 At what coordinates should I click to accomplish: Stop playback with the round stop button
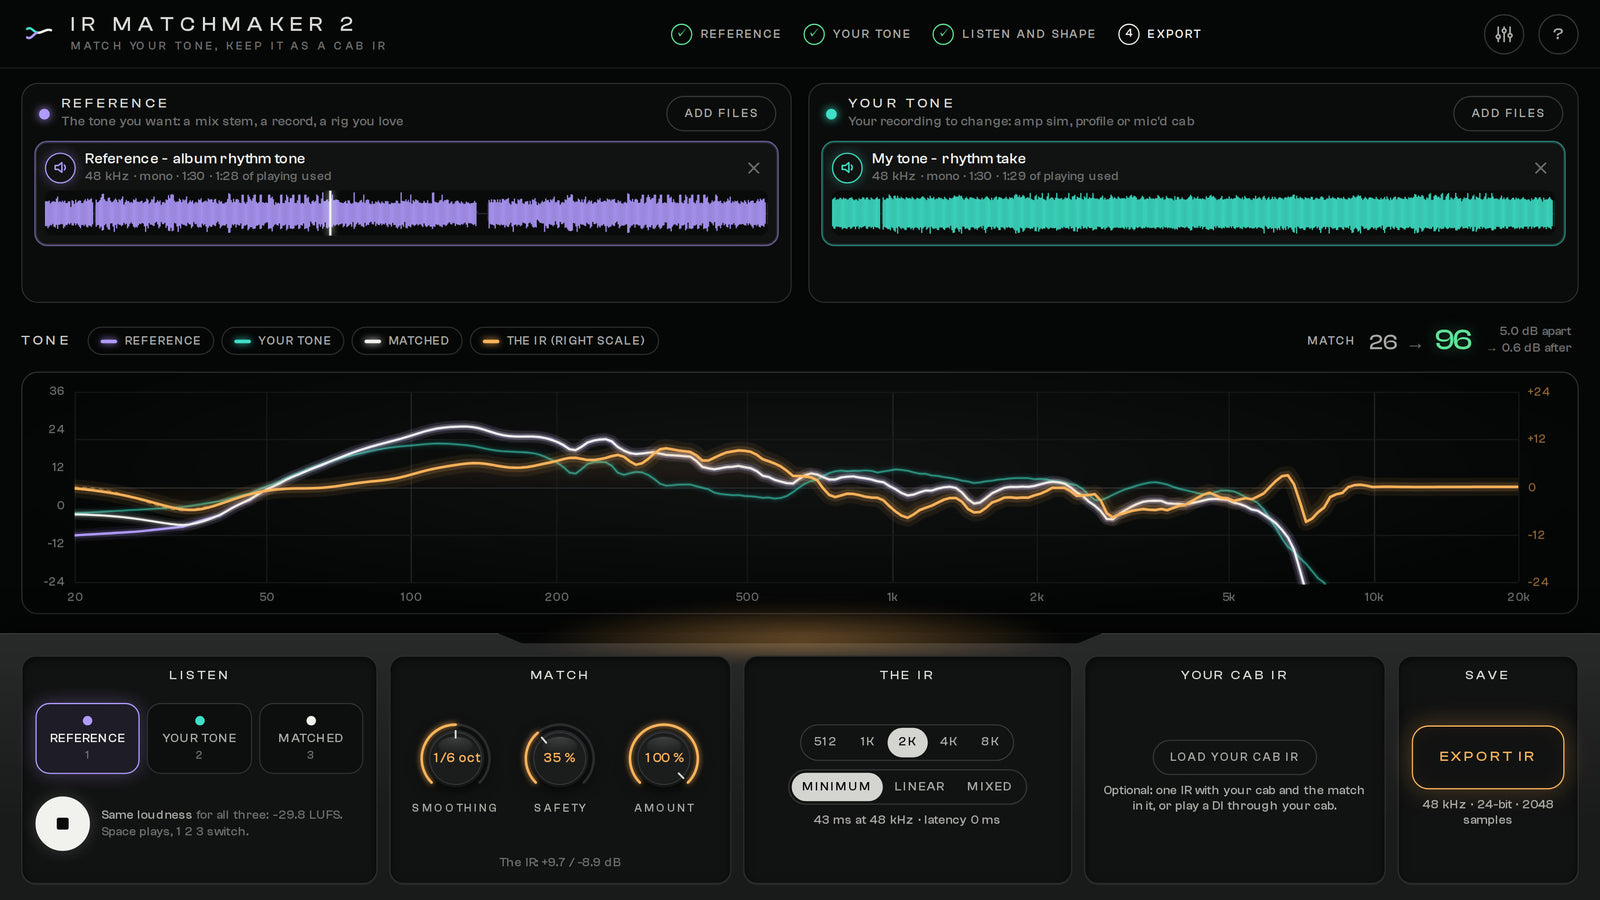pos(63,823)
